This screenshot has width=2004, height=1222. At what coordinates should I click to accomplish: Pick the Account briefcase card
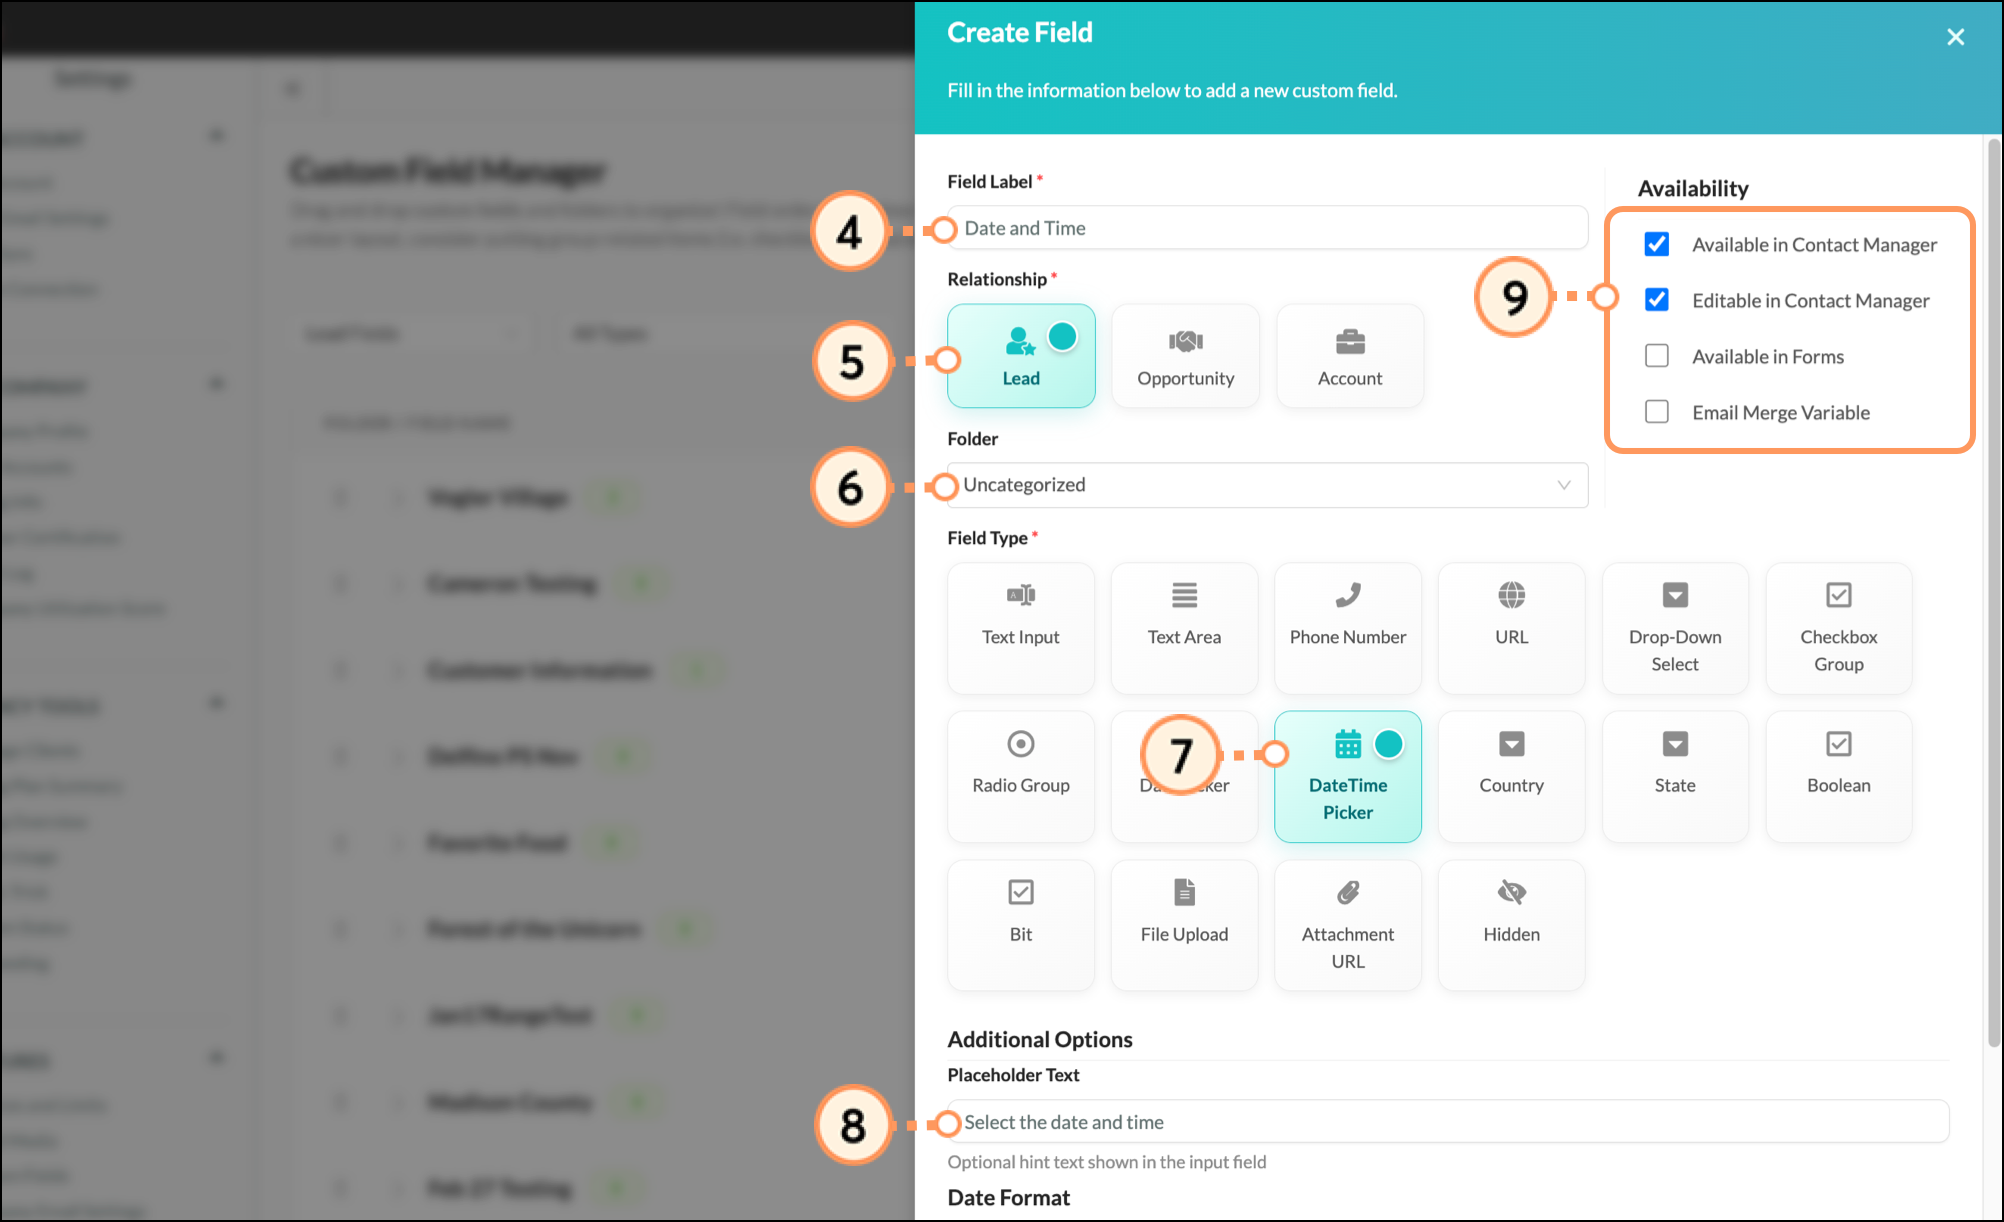coord(1350,356)
